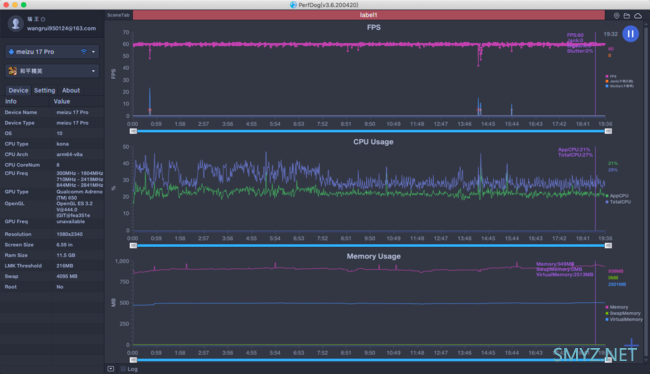Screen dimensions: 650x374
Task: Select the CPU CoreNum row
Action: click(x=52, y=165)
